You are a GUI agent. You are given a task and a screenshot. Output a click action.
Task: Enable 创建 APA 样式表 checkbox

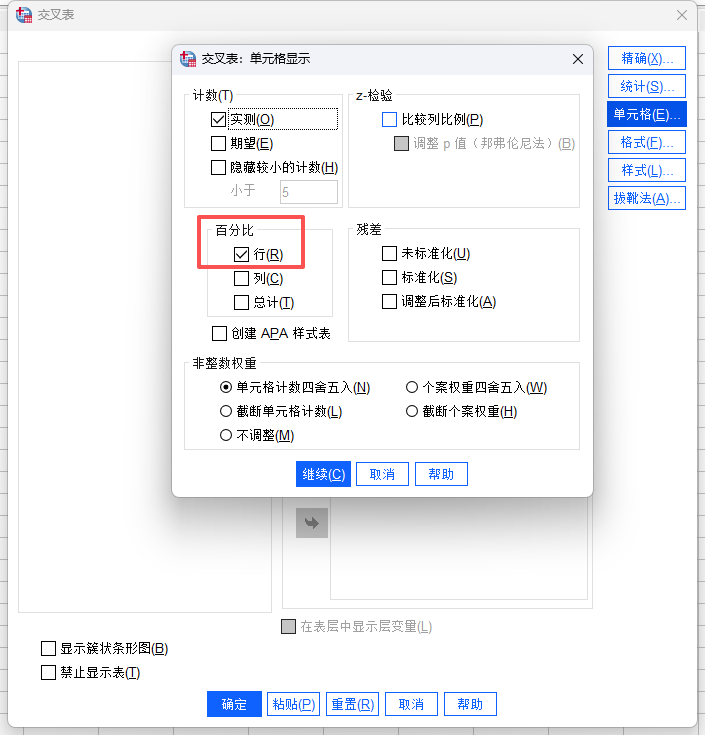click(219, 333)
